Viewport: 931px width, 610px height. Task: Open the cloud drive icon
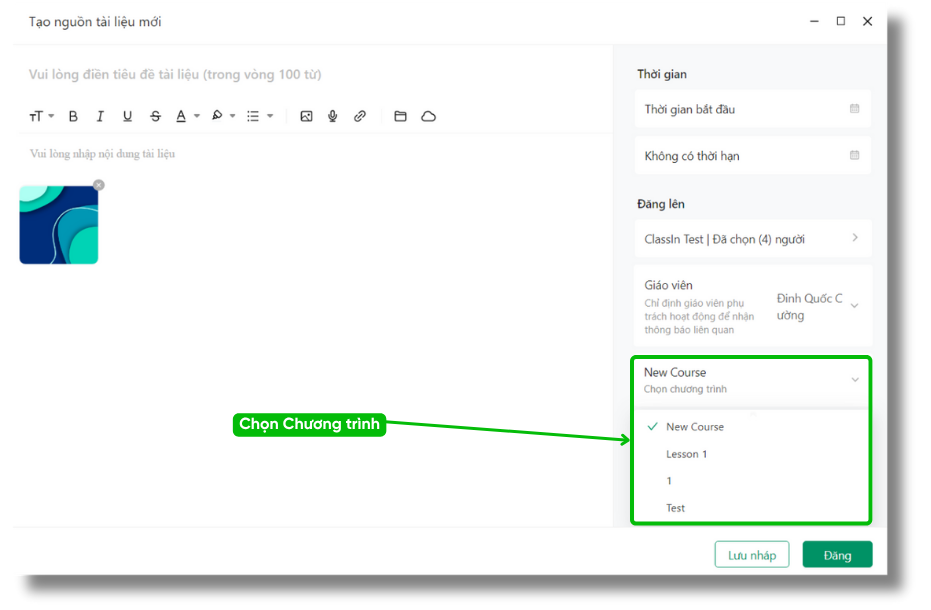tap(428, 116)
